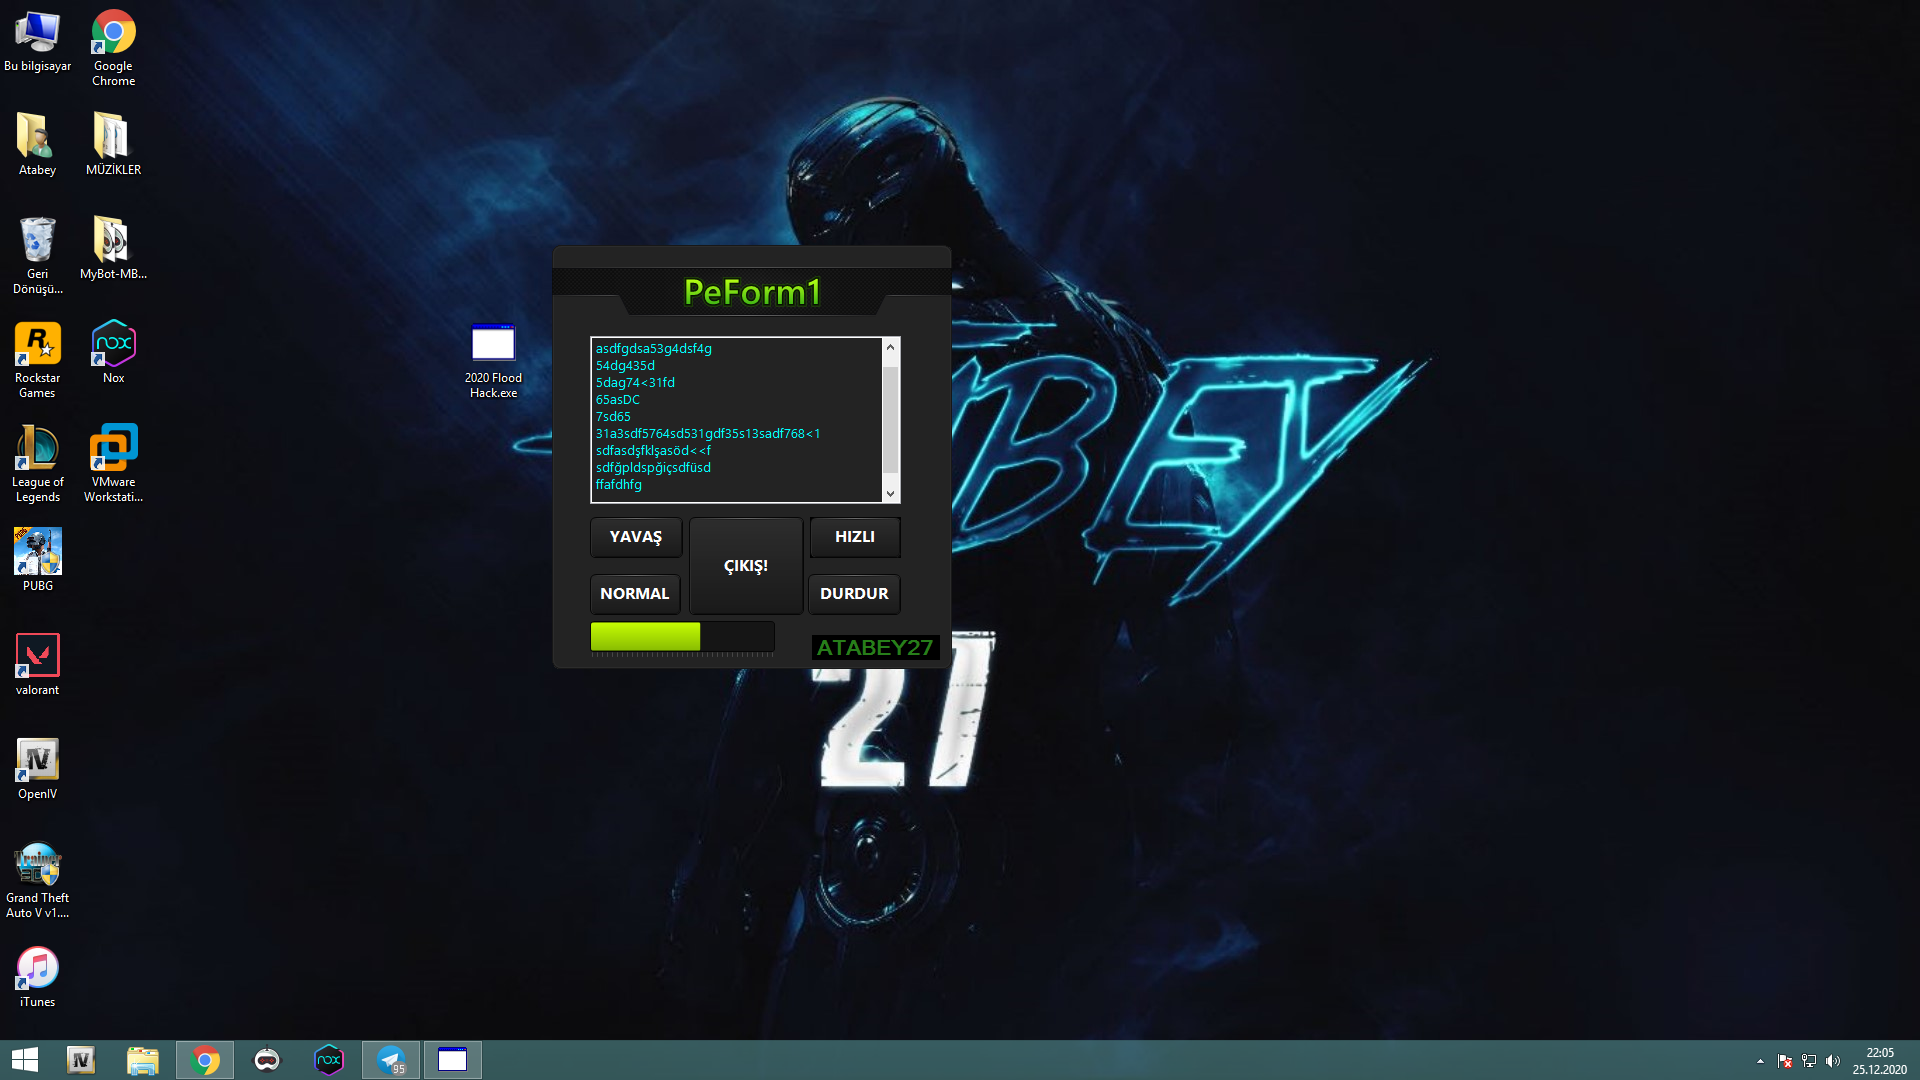
Task: Open the Atabey folder
Action: point(37,145)
